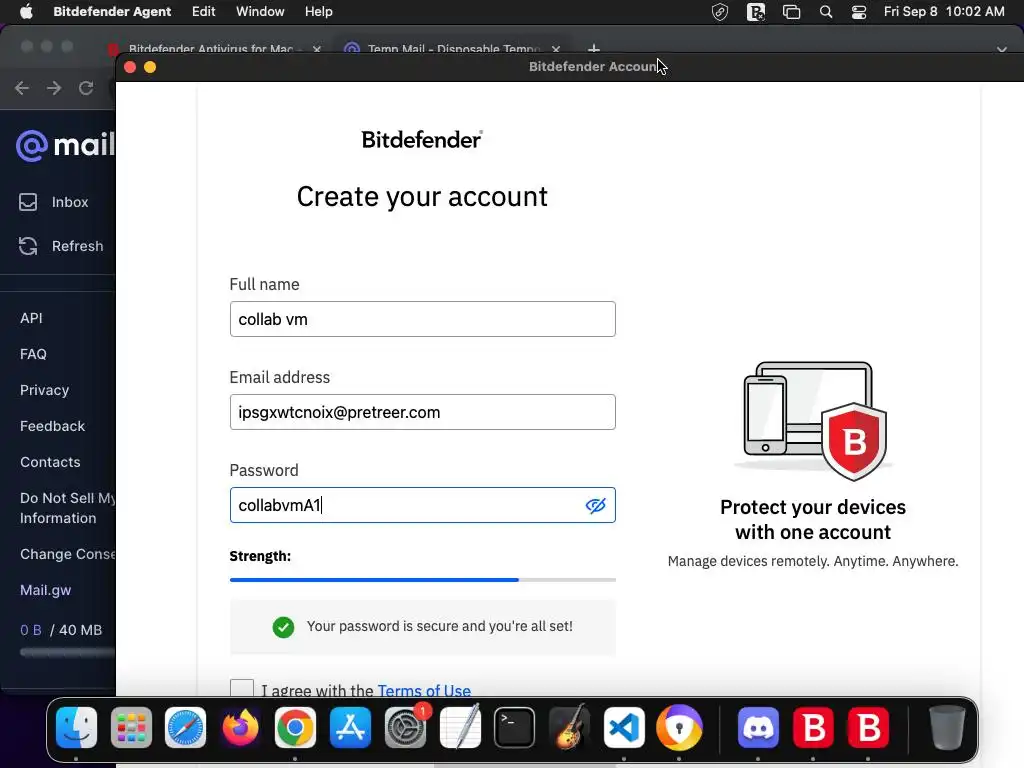Launch Safari from the Dock
Screen dimensions: 1024x768
pyautogui.click(x=185, y=727)
